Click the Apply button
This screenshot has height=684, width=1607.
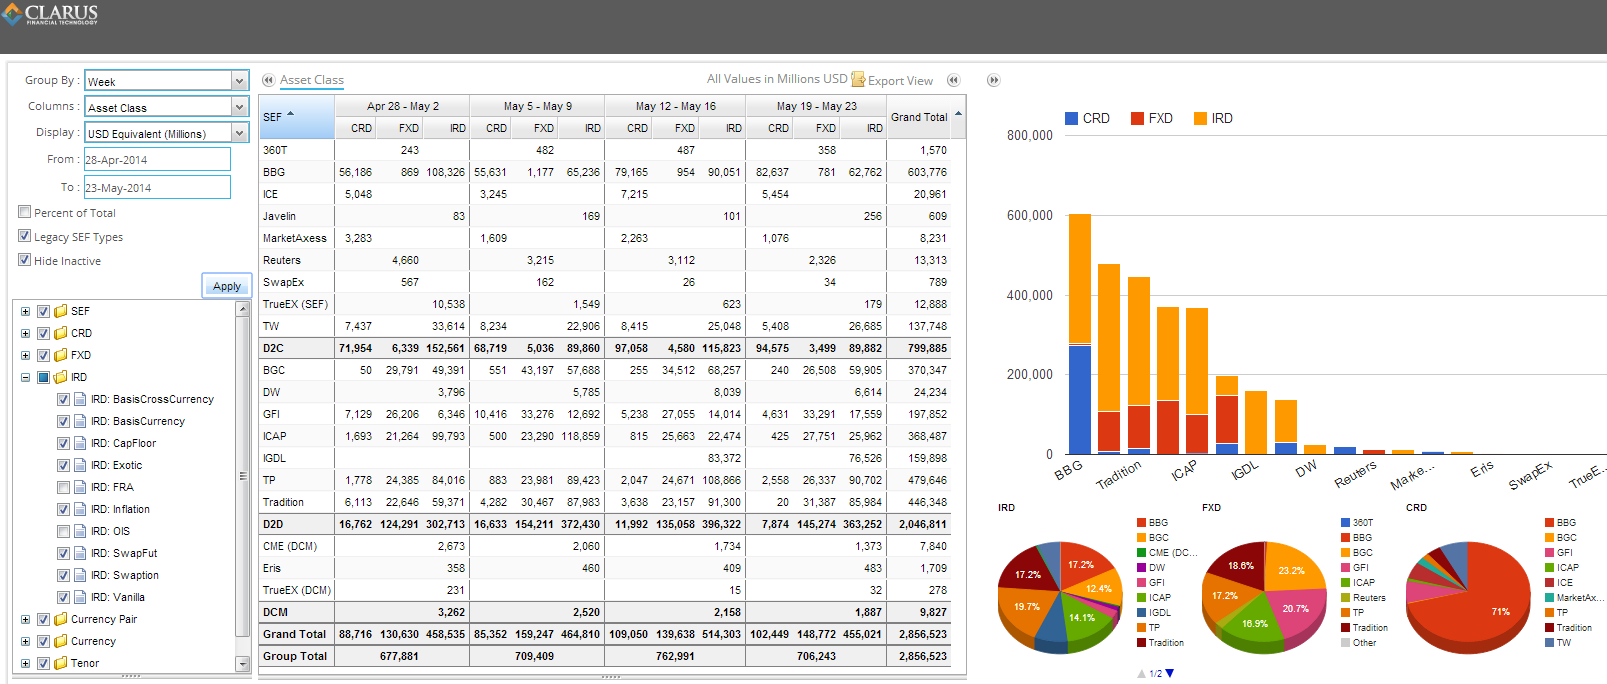click(227, 286)
